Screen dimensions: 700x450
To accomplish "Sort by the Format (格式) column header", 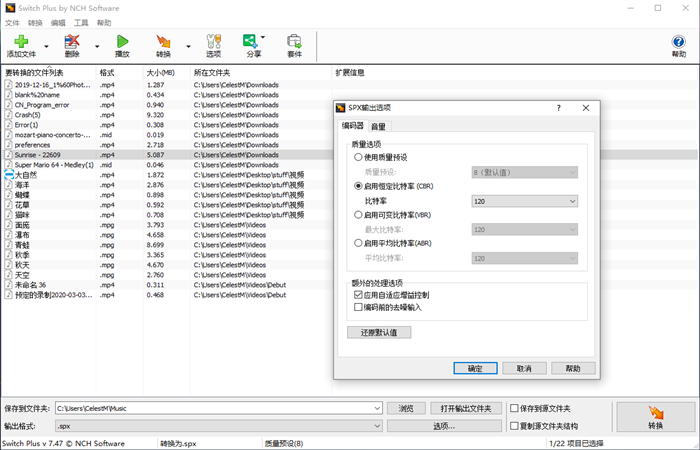I will click(120, 72).
